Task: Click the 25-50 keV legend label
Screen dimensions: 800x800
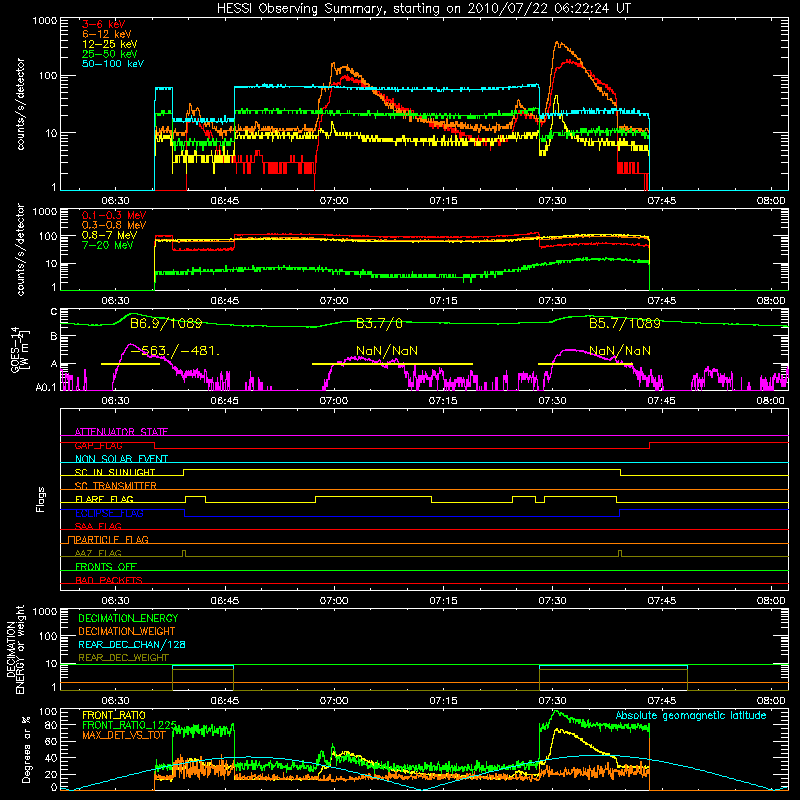Action: (x=110, y=54)
